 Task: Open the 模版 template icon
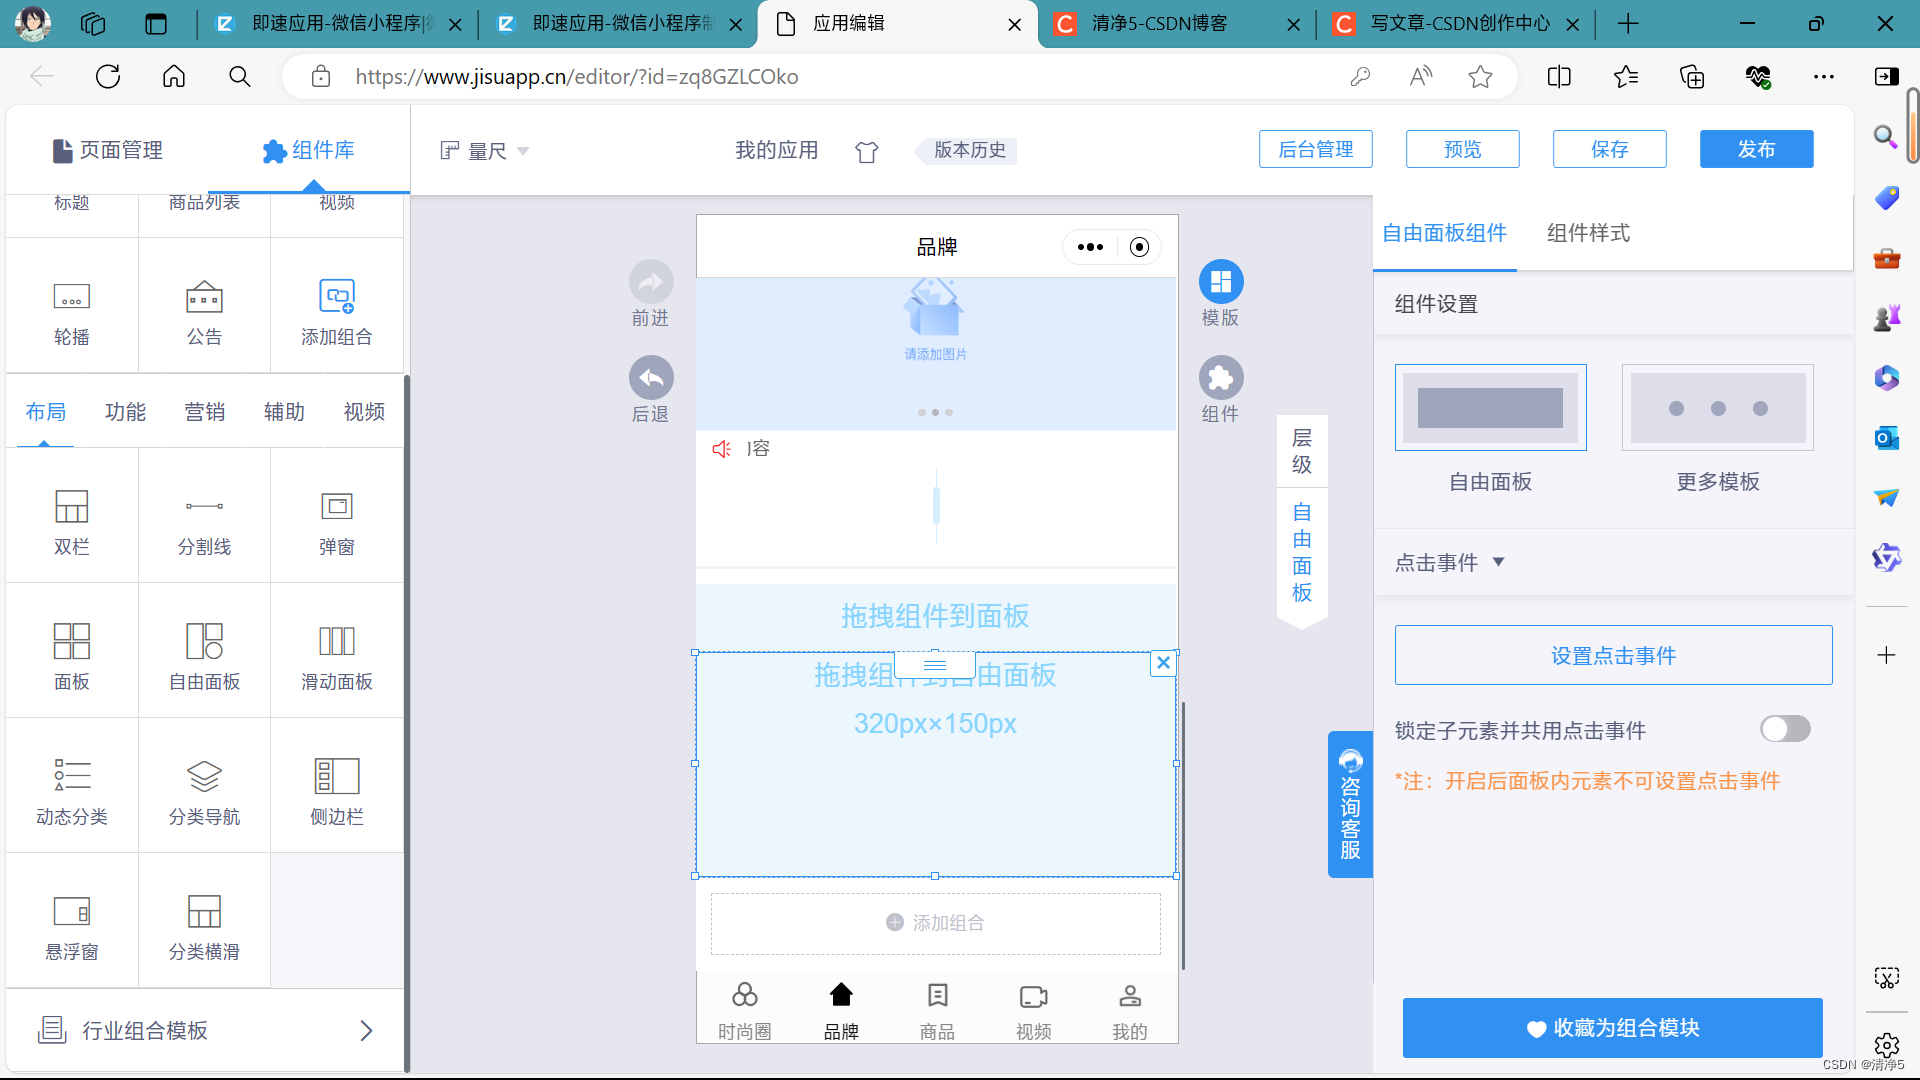(1220, 283)
